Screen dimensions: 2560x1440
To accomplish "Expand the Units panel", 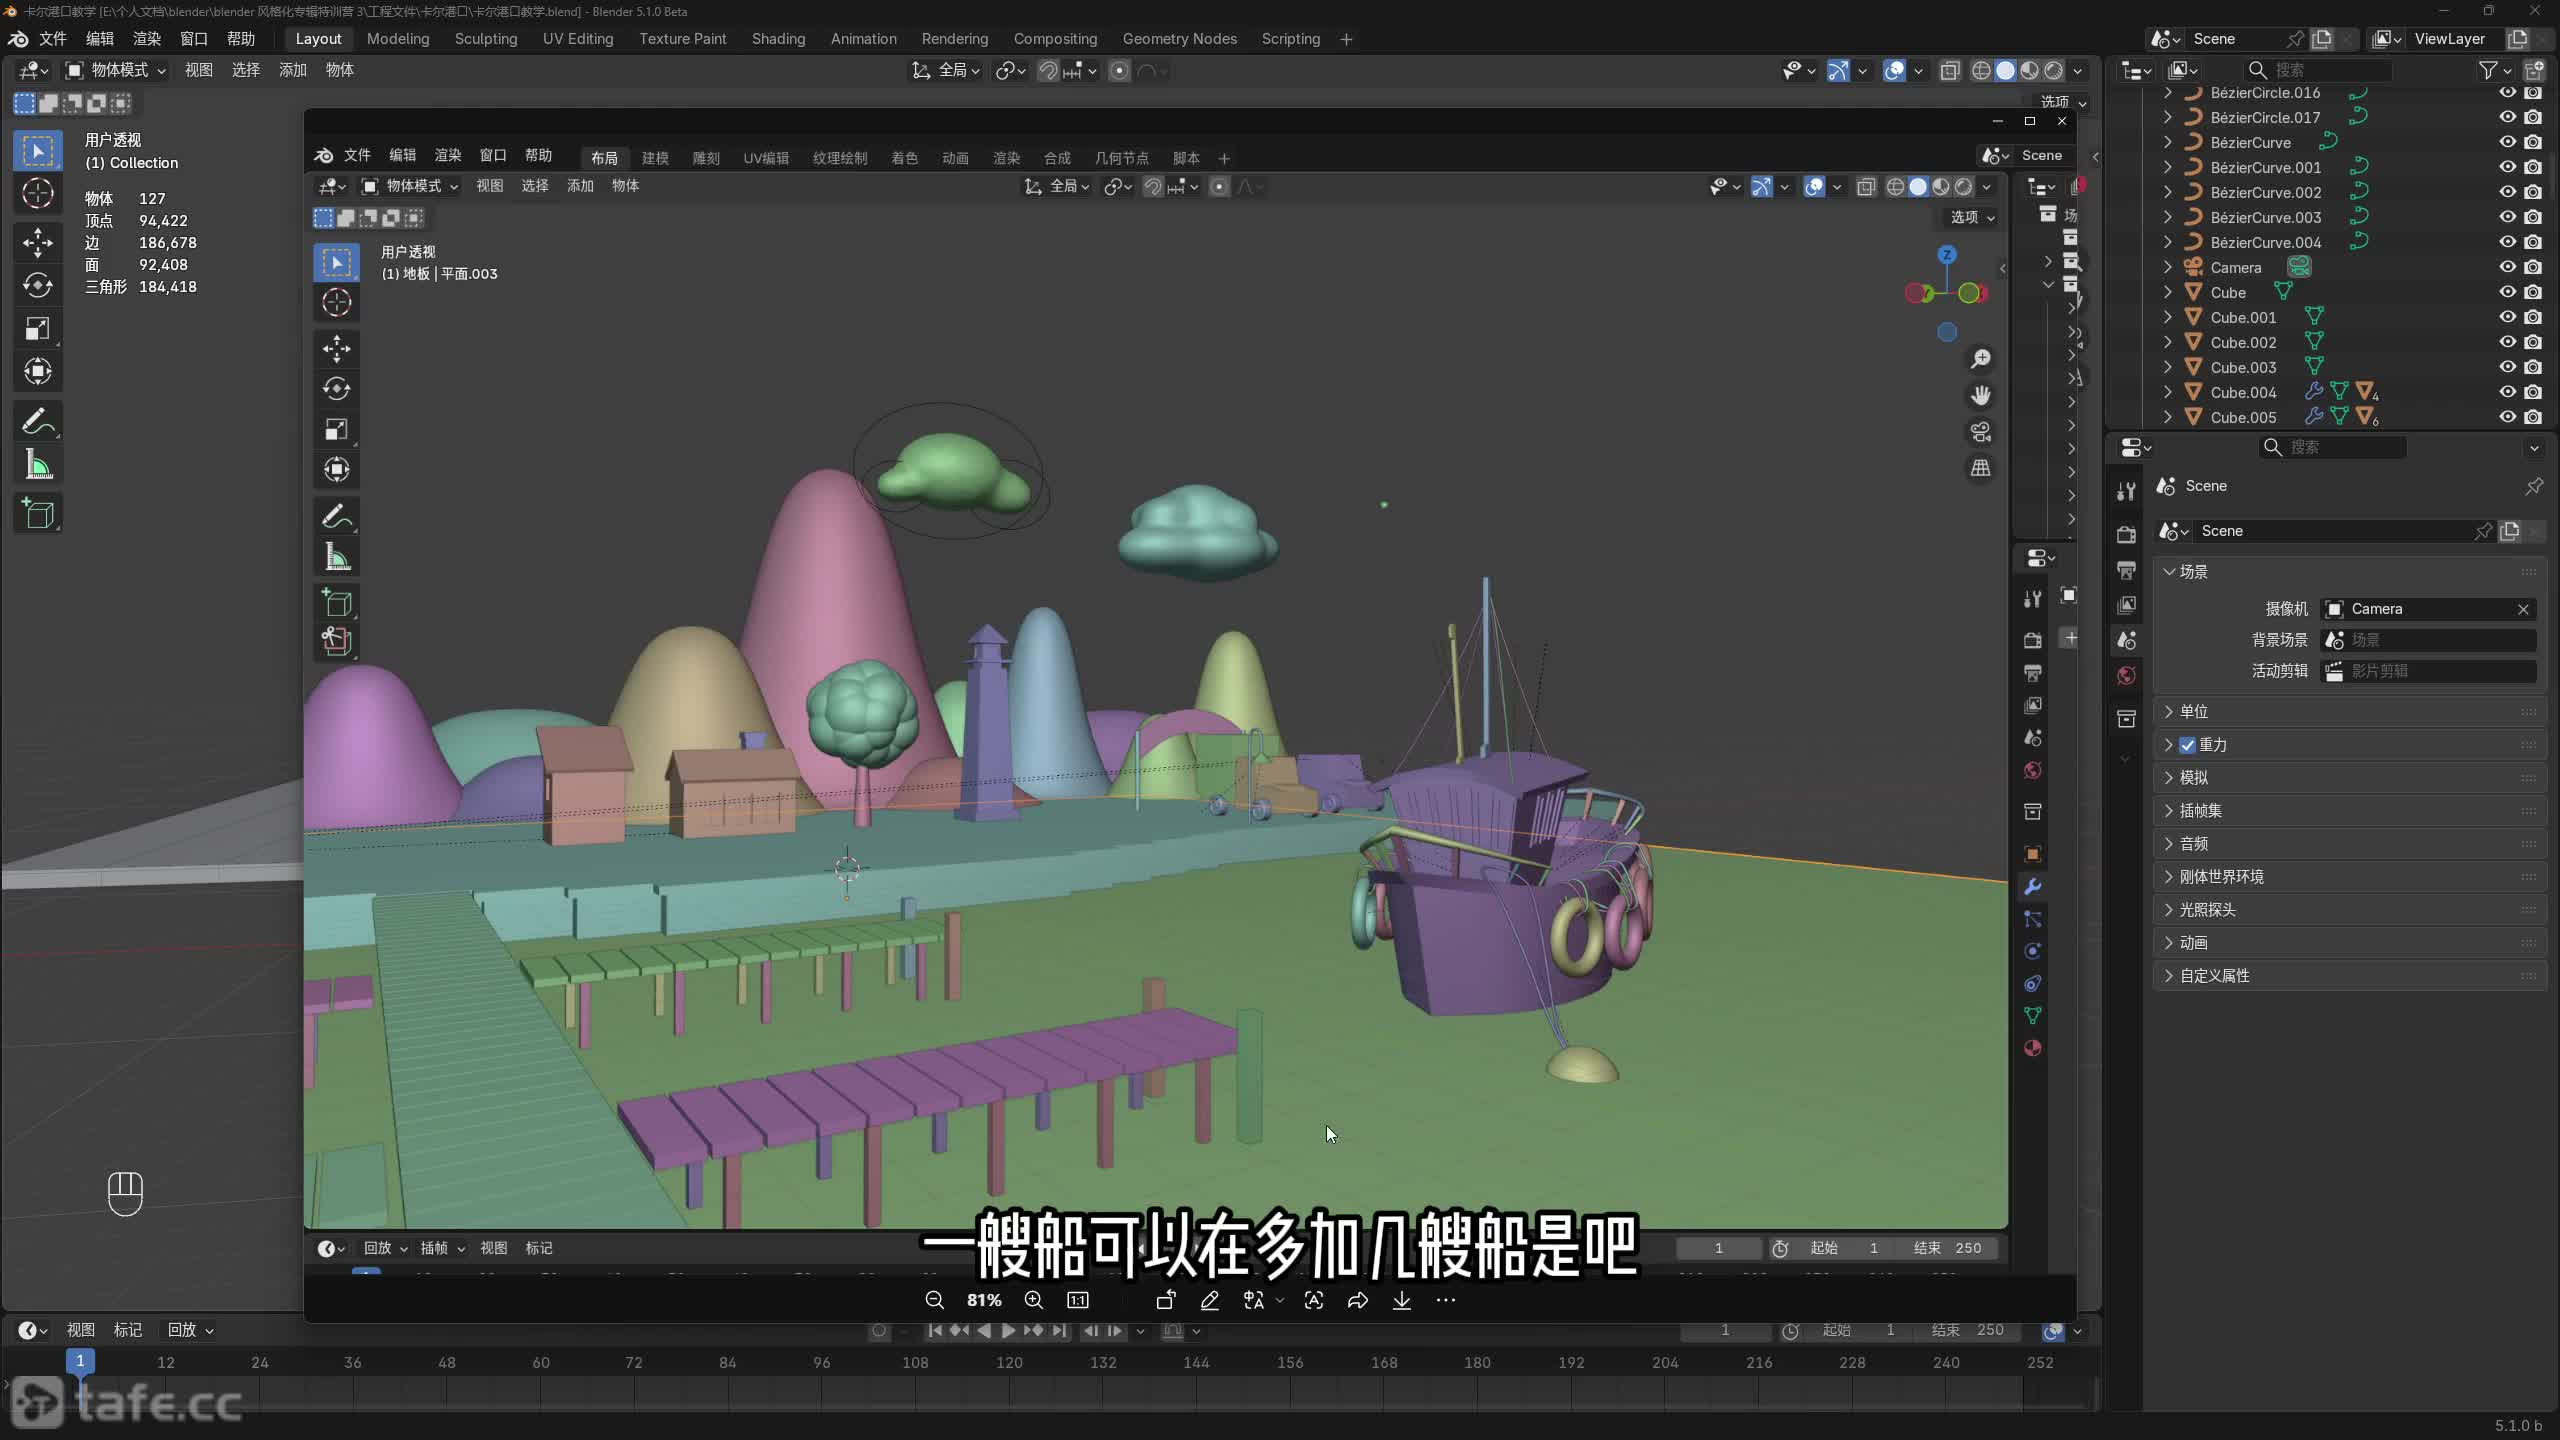I will click(2194, 712).
